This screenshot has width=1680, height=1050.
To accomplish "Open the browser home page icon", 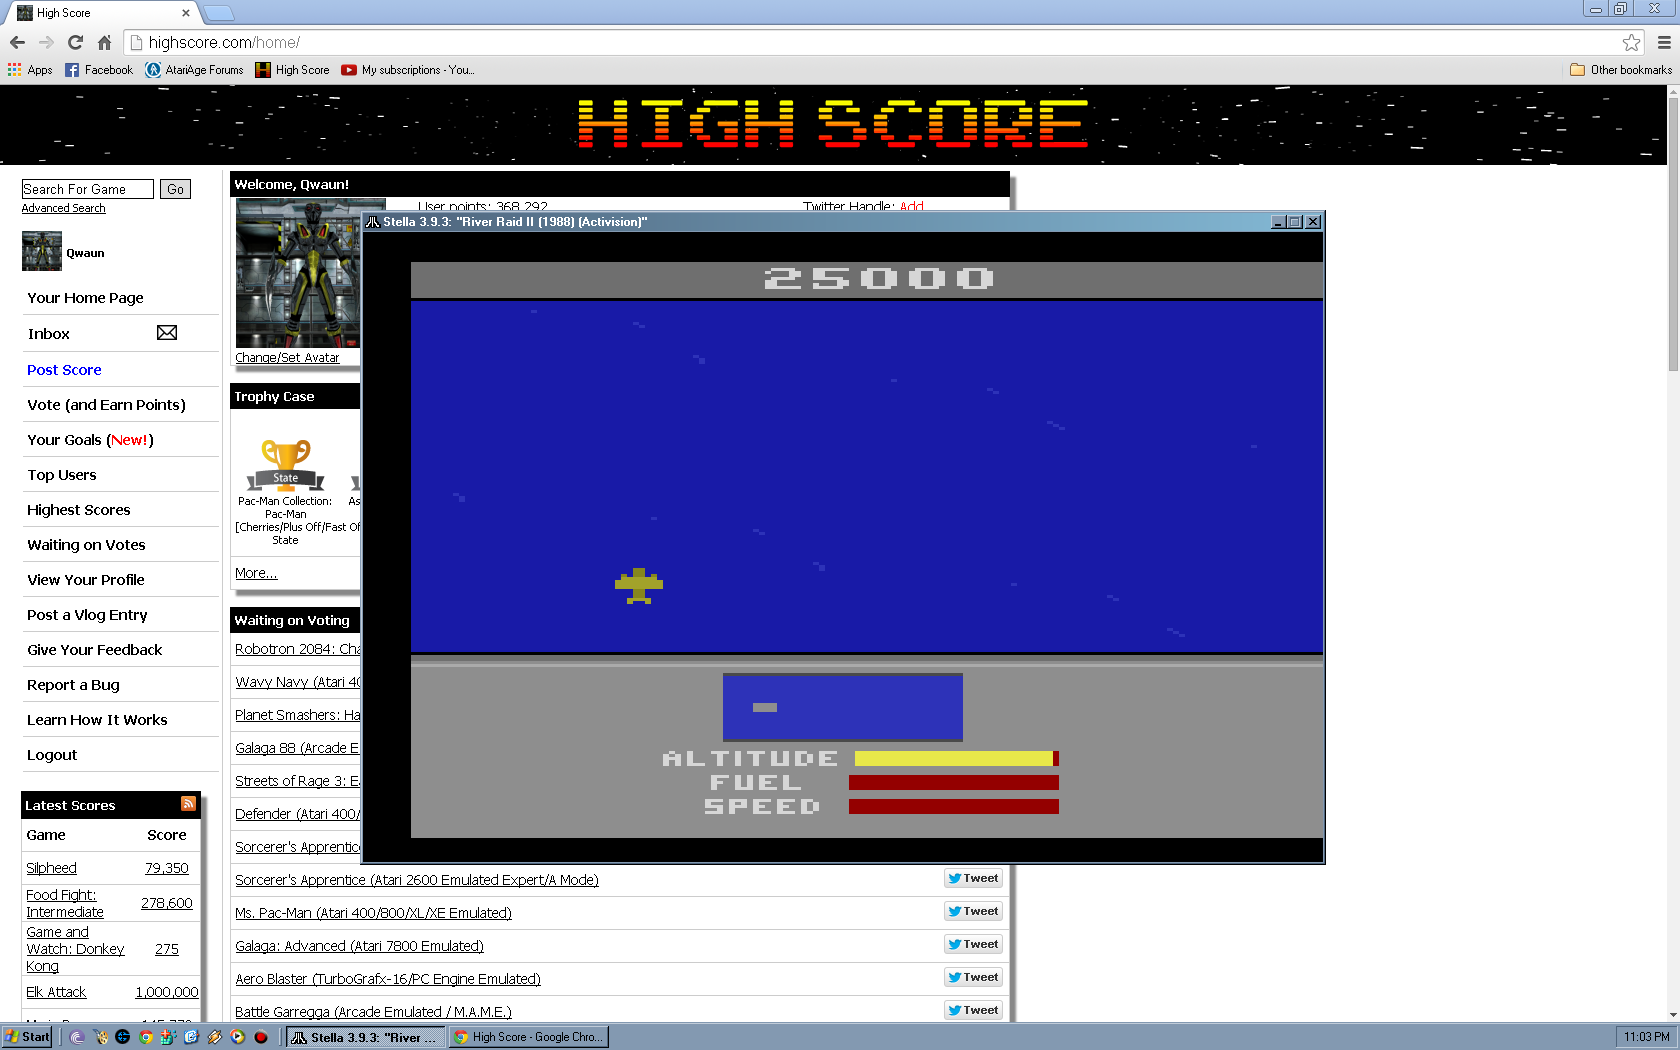I will pyautogui.click(x=104, y=42).
